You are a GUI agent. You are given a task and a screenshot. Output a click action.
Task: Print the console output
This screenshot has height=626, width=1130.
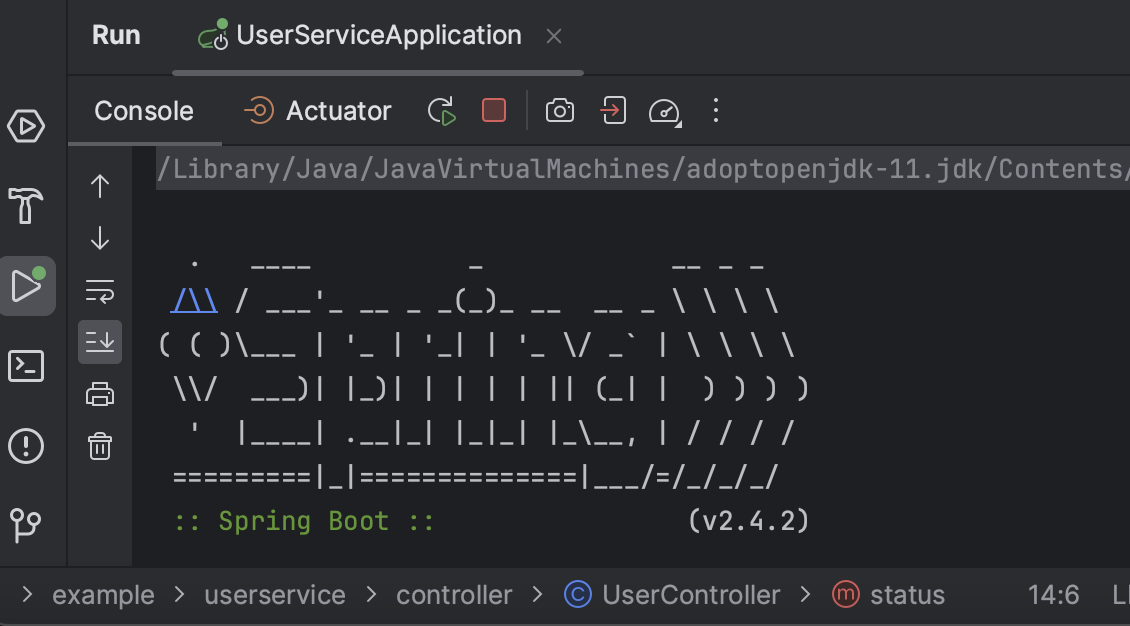(x=100, y=394)
